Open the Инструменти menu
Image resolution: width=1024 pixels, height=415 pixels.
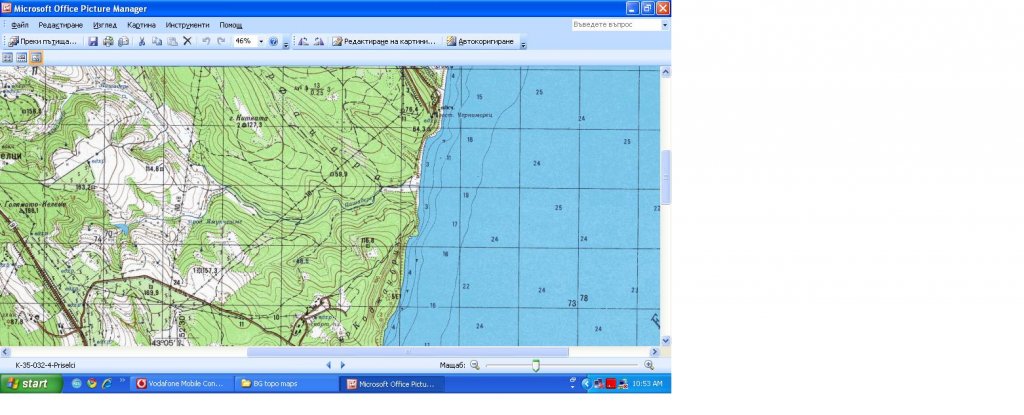[189, 24]
